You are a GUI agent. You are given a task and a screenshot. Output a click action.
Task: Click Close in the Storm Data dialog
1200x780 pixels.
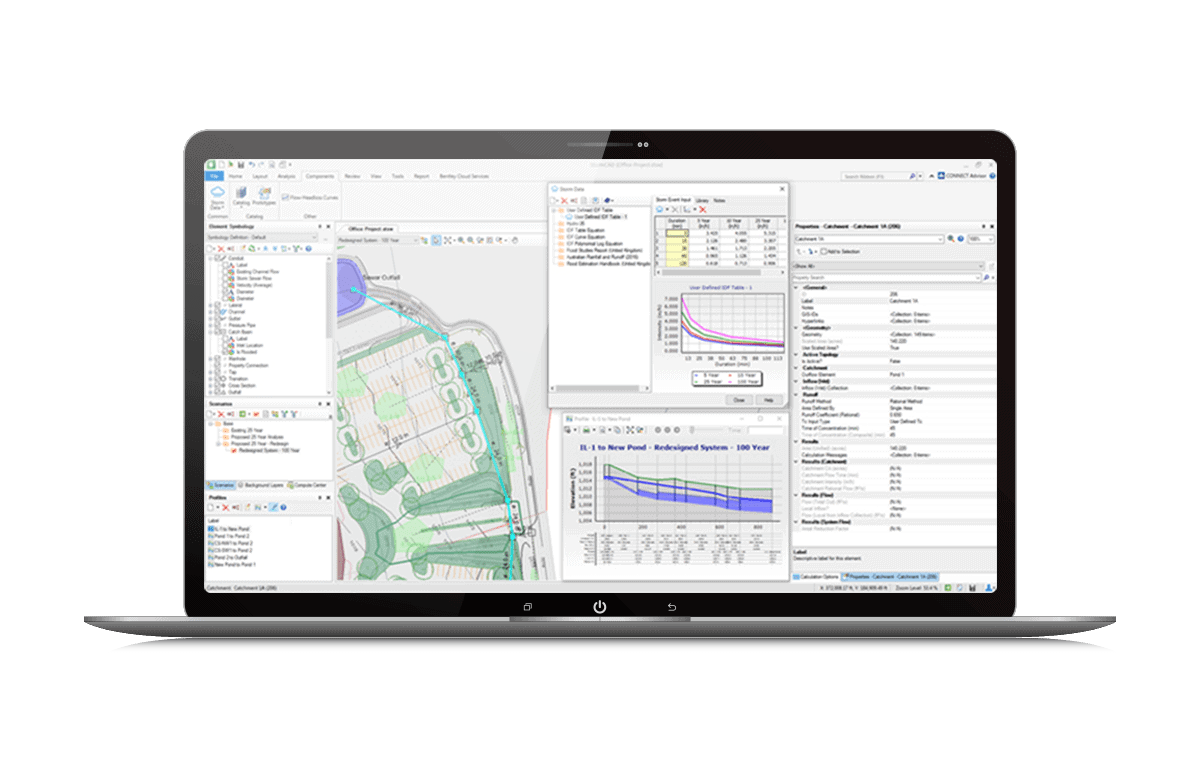(739, 399)
